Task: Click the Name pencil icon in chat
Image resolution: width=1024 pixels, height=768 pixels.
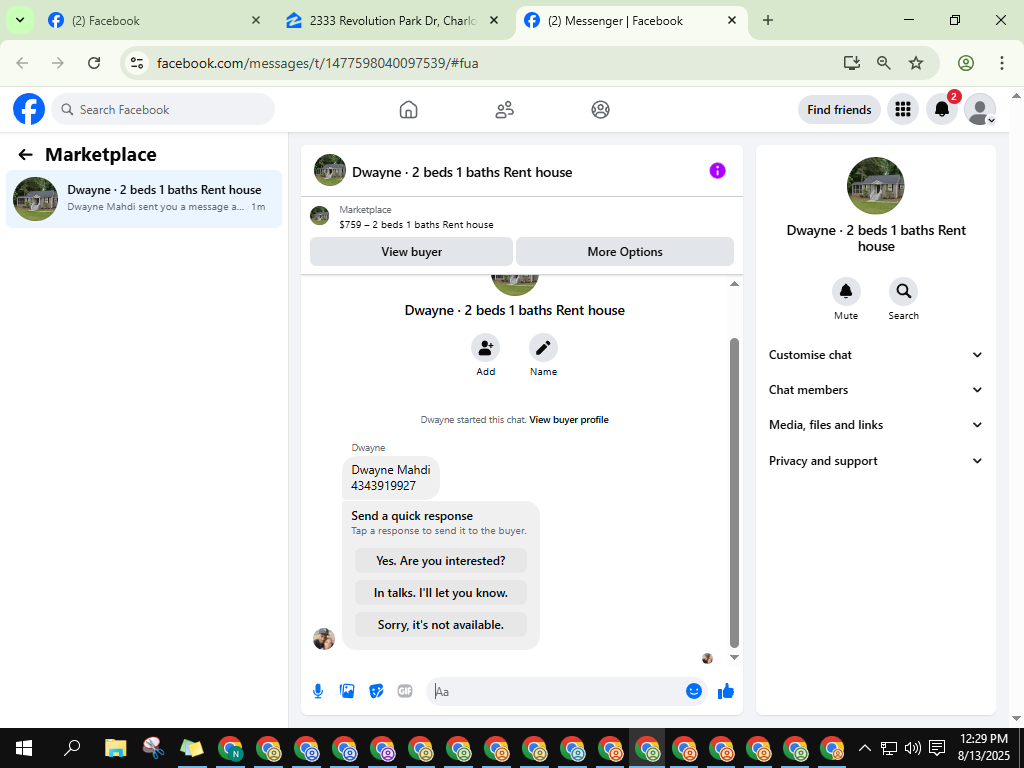Action: (543, 348)
